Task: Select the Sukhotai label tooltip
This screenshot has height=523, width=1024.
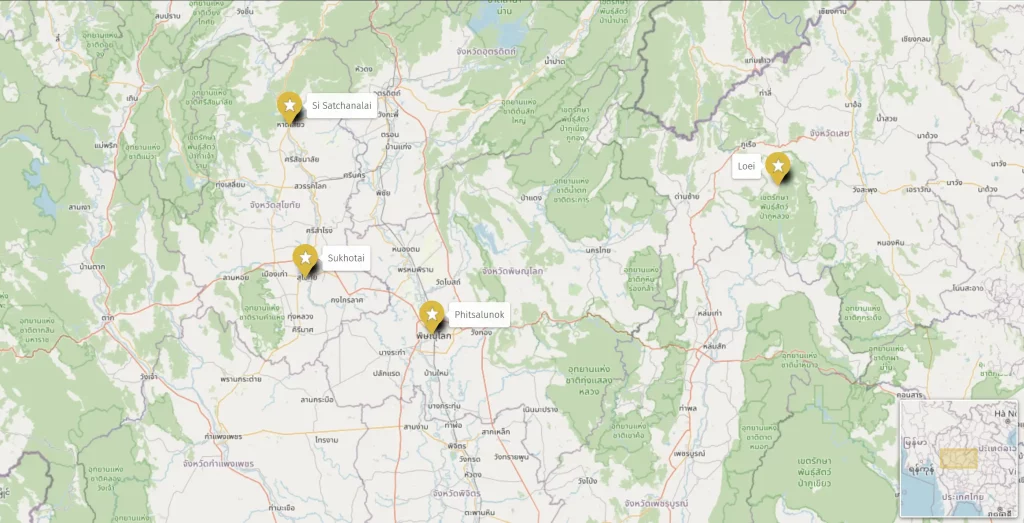Action: (x=346, y=259)
